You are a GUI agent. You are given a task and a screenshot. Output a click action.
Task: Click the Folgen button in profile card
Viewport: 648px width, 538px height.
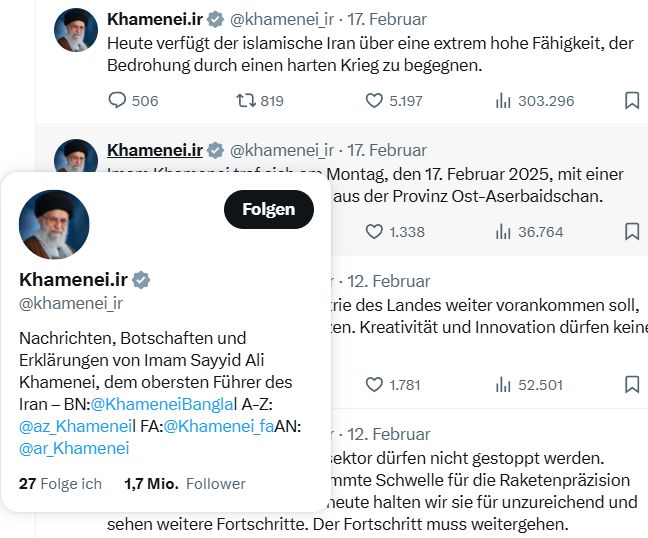(269, 209)
